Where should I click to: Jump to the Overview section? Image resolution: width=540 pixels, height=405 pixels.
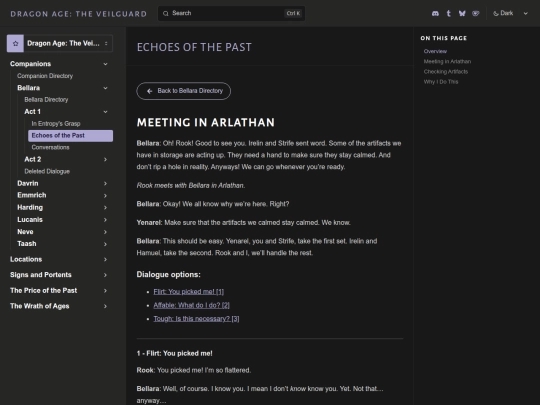[435, 51]
